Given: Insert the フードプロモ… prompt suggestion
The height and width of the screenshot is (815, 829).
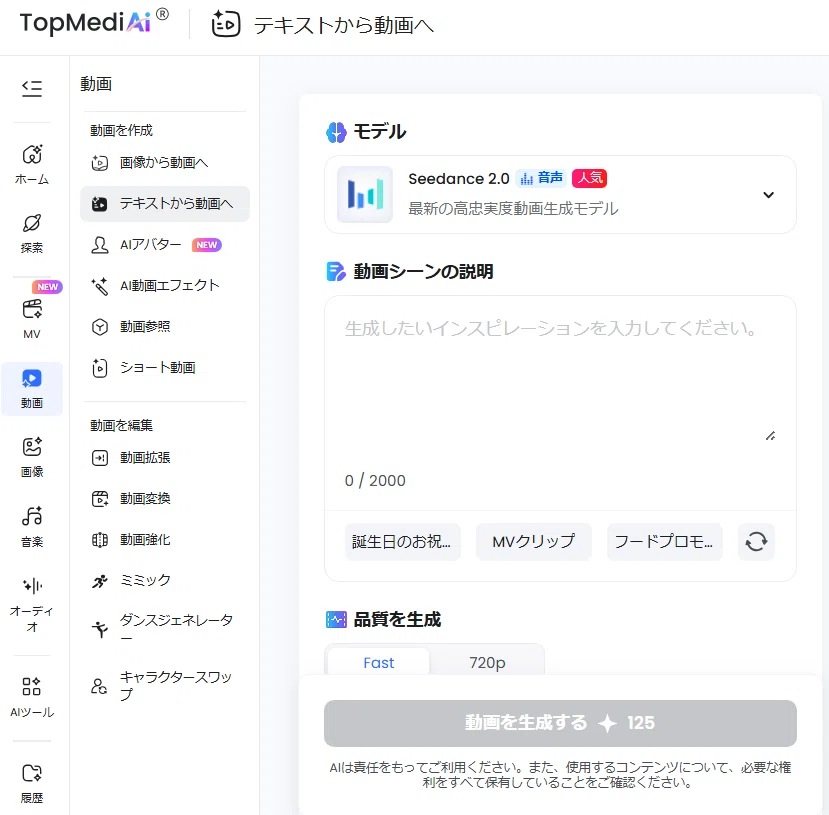Looking at the screenshot, I should coord(665,542).
